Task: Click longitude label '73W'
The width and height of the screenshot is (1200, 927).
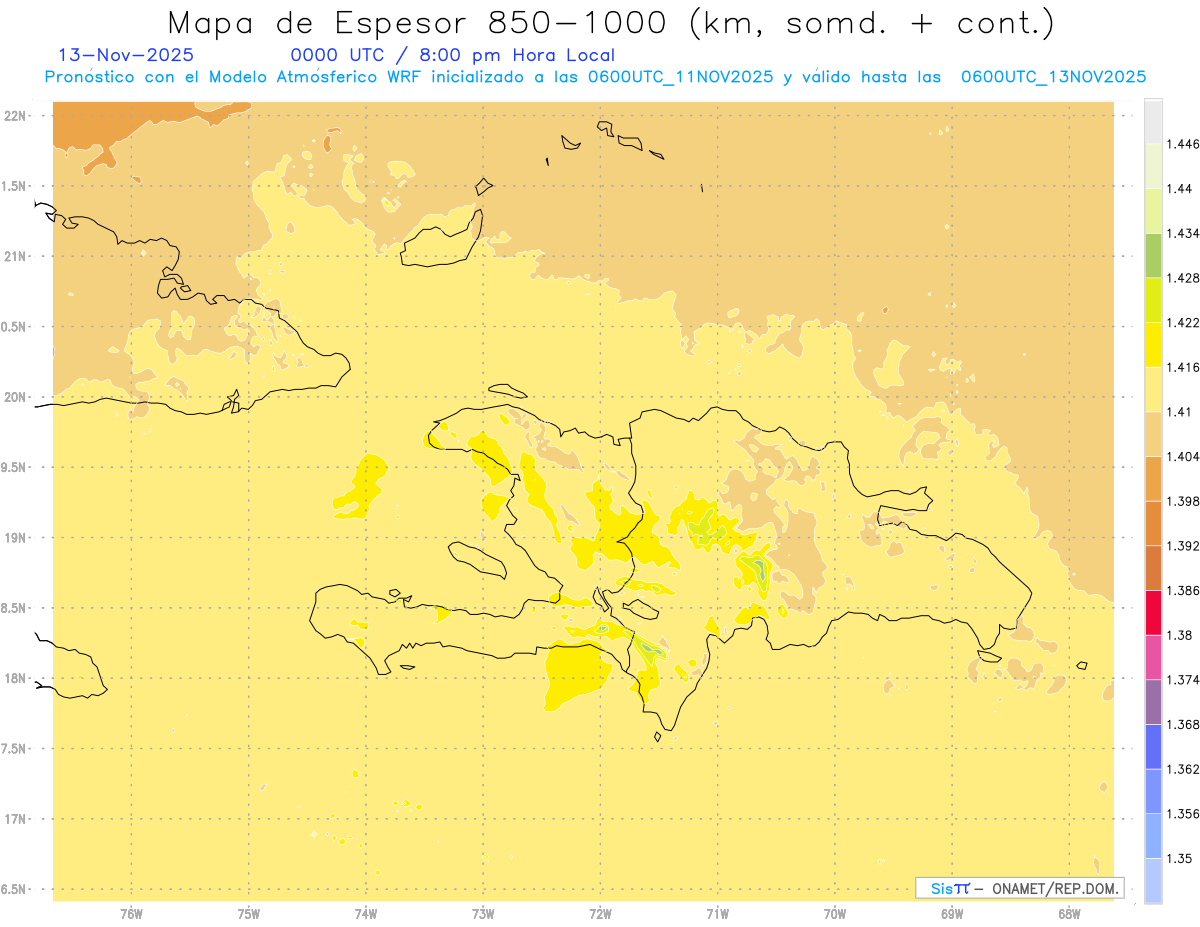Action: [x=483, y=914]
